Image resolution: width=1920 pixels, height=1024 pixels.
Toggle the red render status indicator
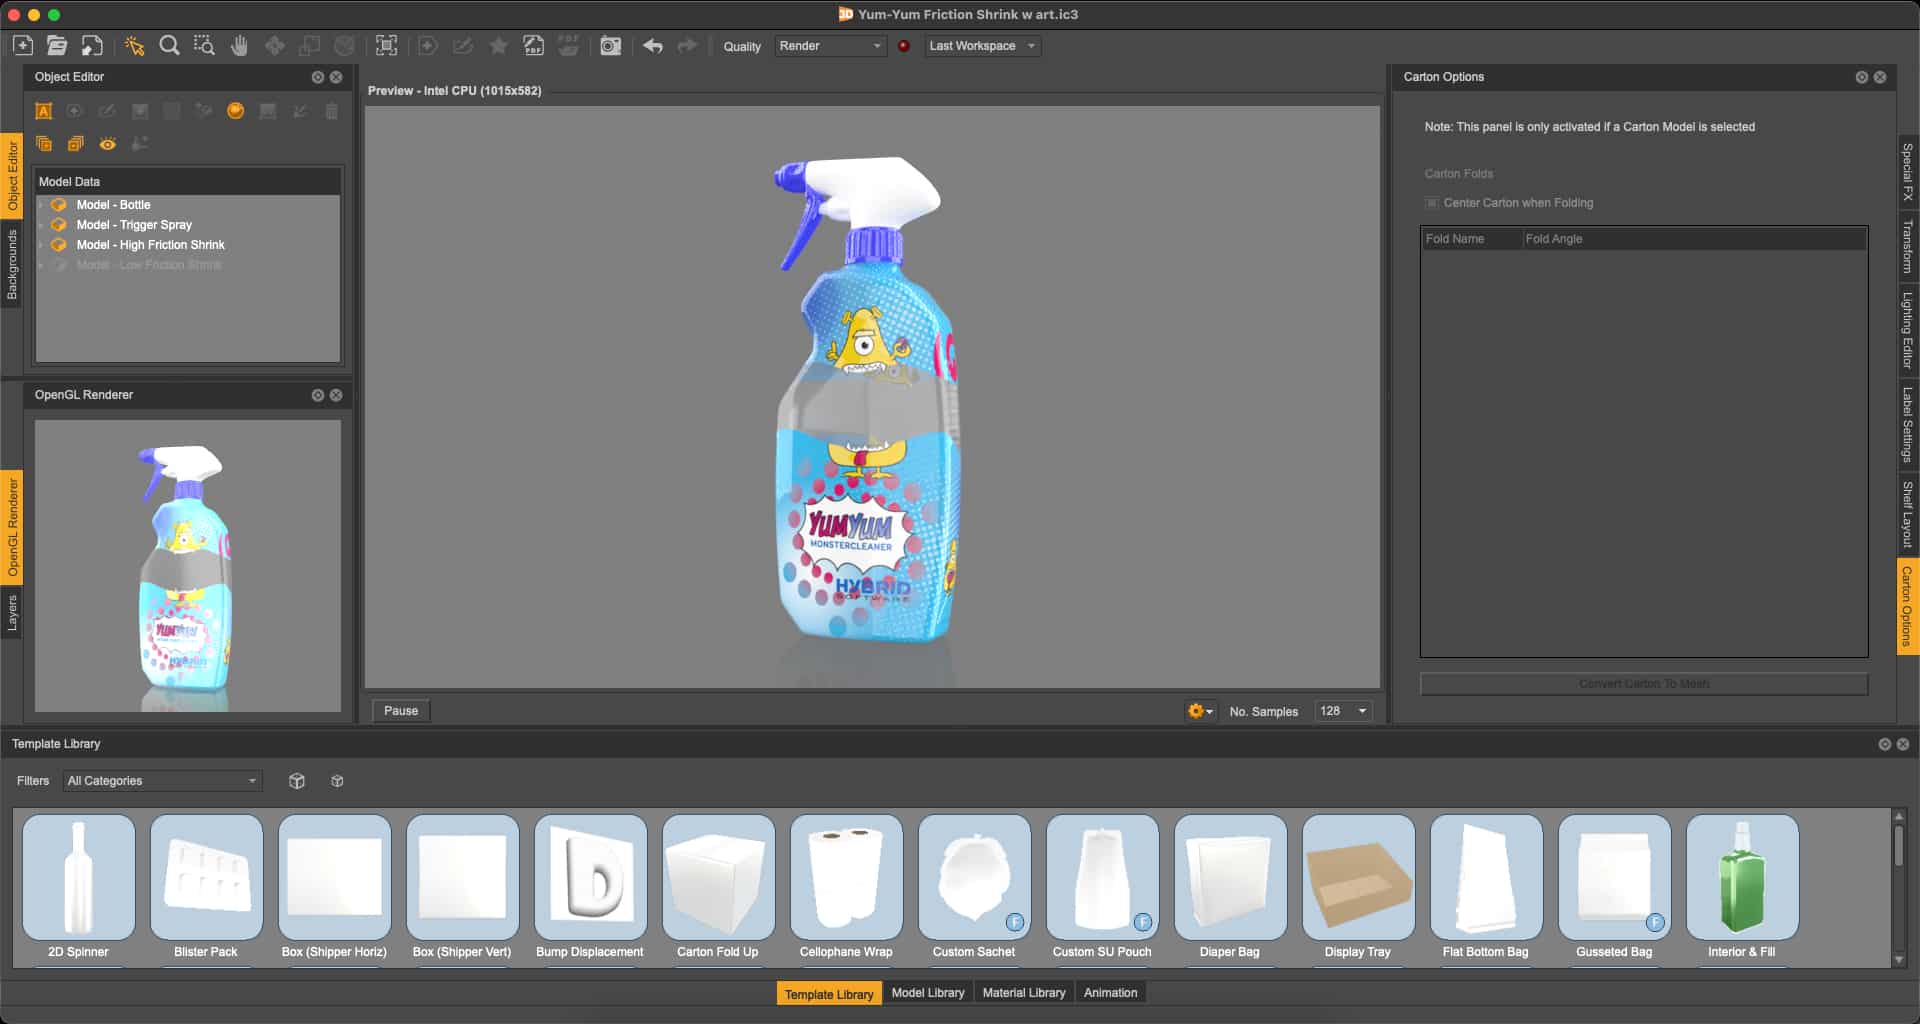(904, 46)
